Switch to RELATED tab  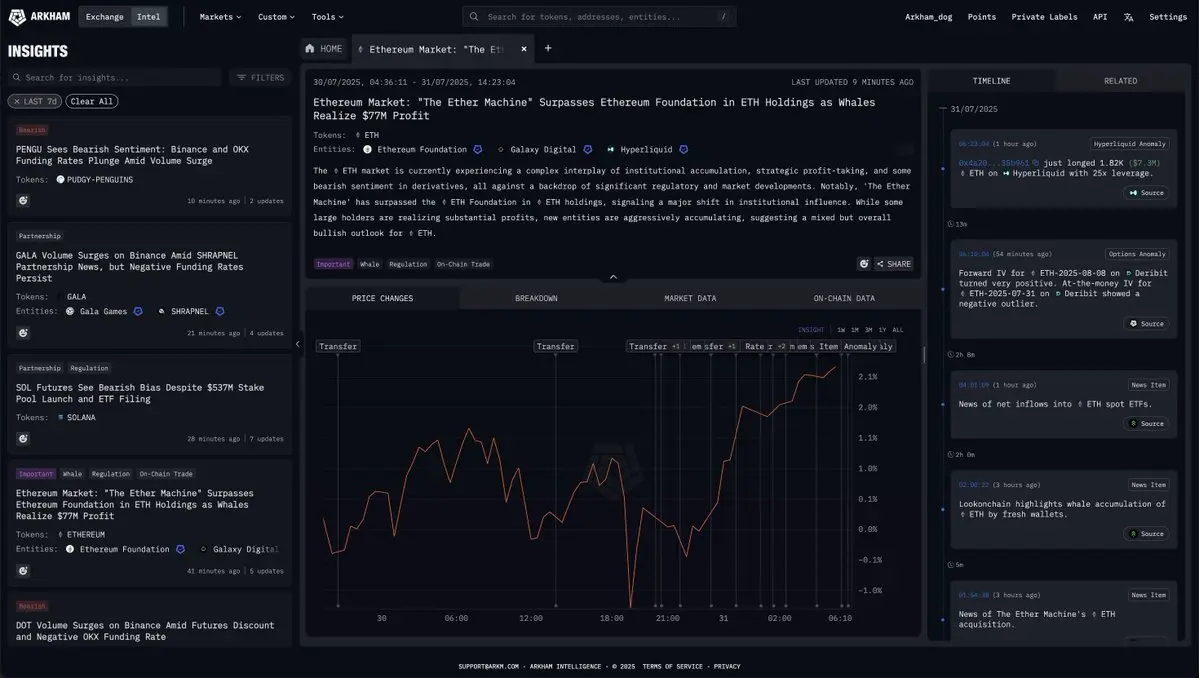pyautogui.click(x=1120, y=81)
